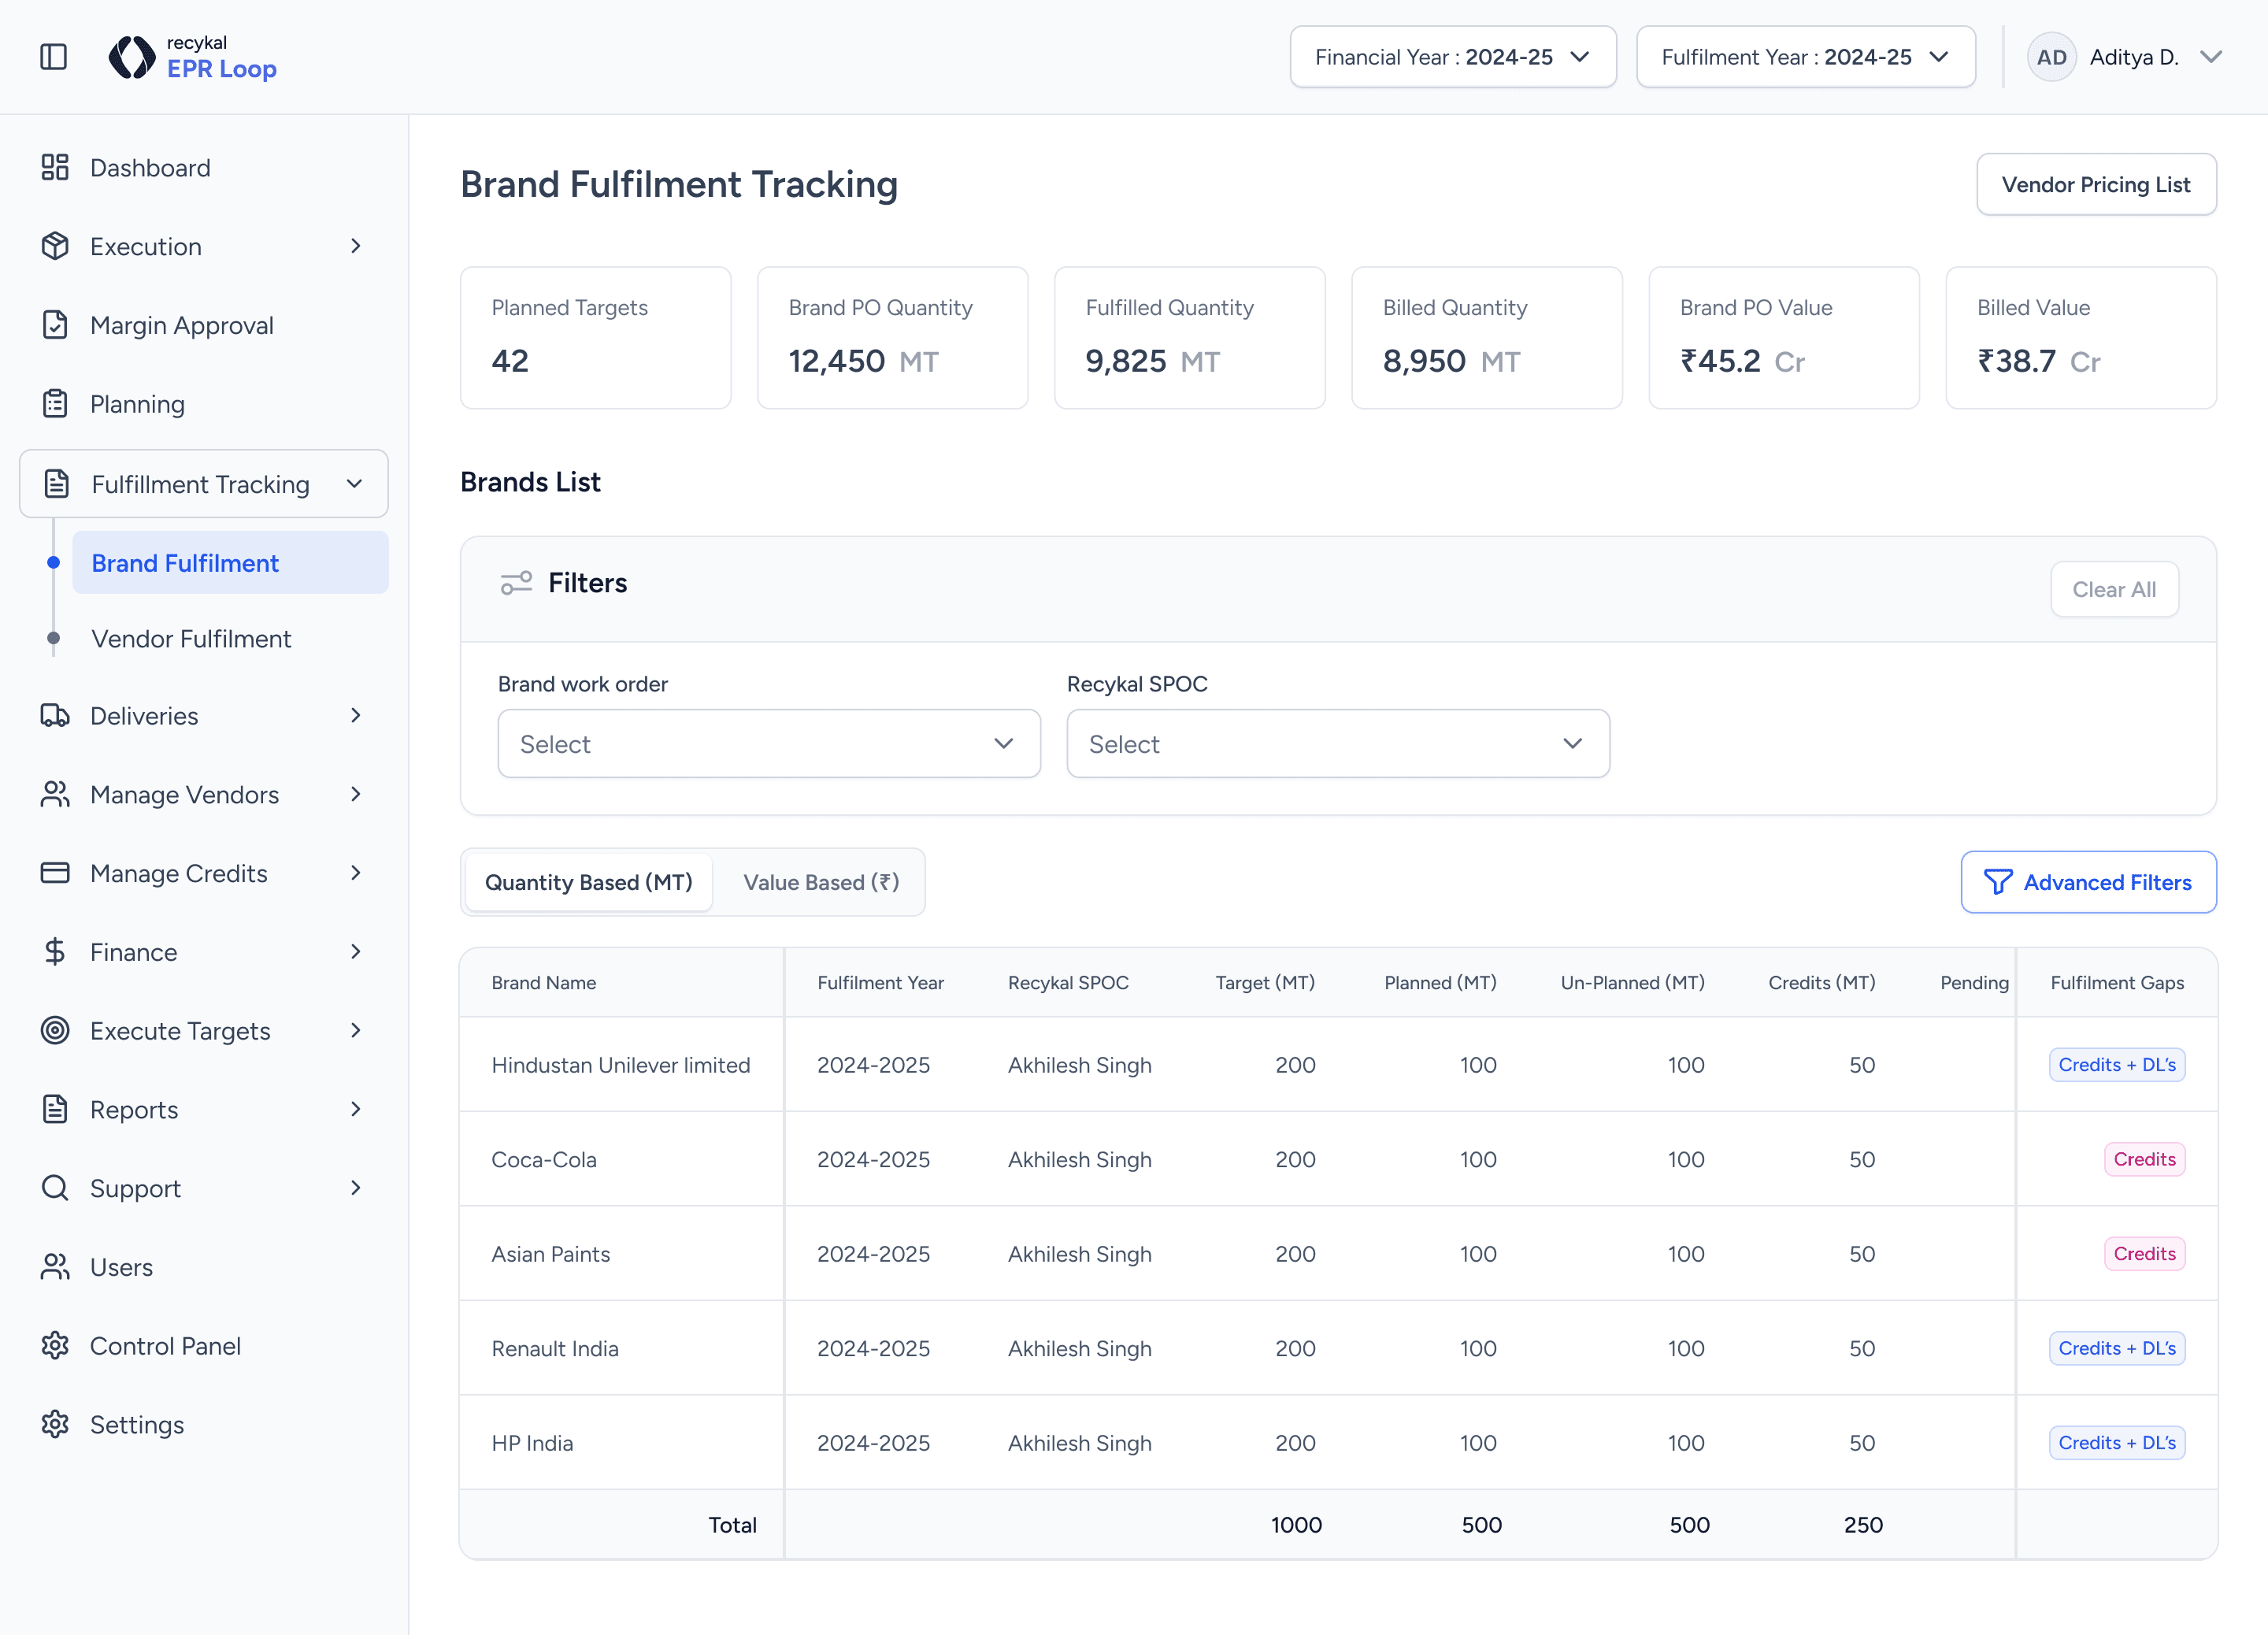Open the Financial Year dropdown
The width and height of the screenshot is (2268, 1635).
[x=1452, y=57]
